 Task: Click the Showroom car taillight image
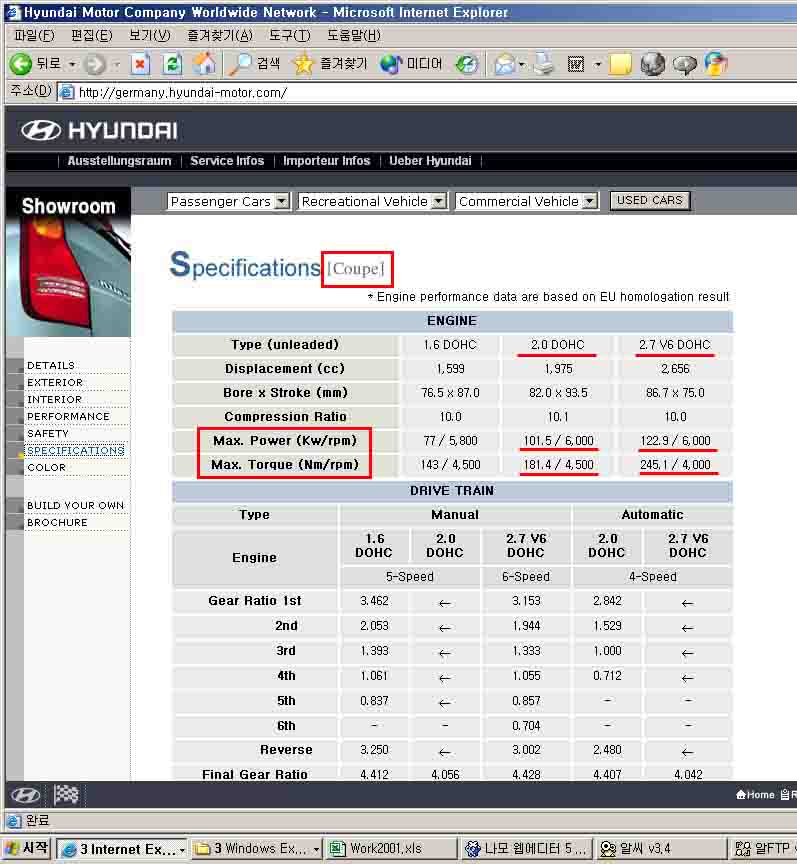click(x=68, y=277)
